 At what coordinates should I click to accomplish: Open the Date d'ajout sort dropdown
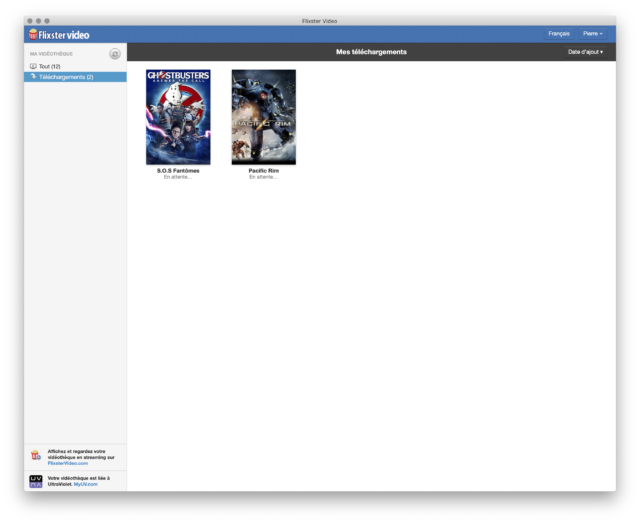pyautogui.click(x=585, y=52)
